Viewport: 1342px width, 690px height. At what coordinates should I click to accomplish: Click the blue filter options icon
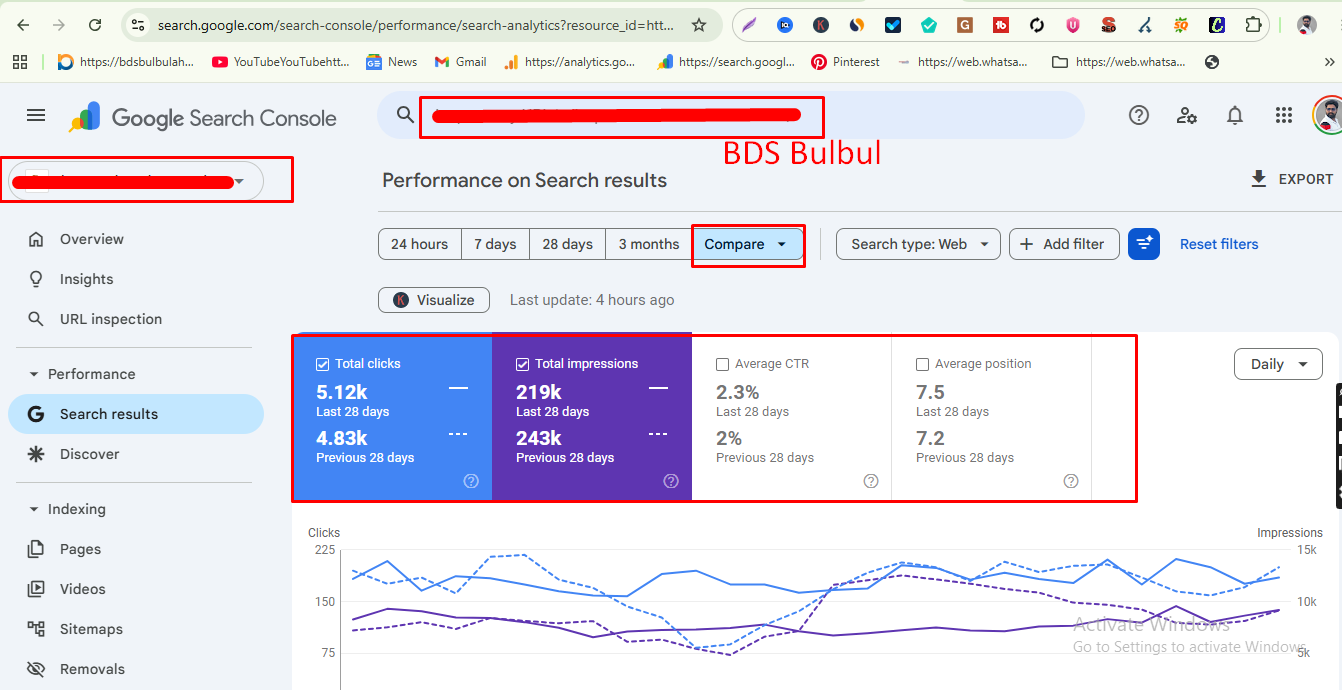coord(1144,244)
